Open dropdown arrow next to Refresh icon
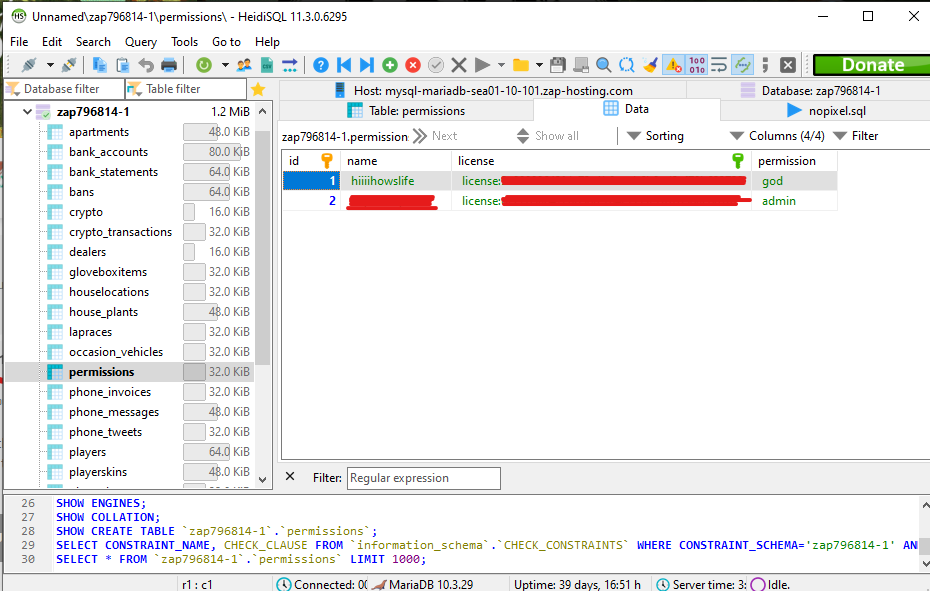Screen dimensions: 930x591 point(225,65)
